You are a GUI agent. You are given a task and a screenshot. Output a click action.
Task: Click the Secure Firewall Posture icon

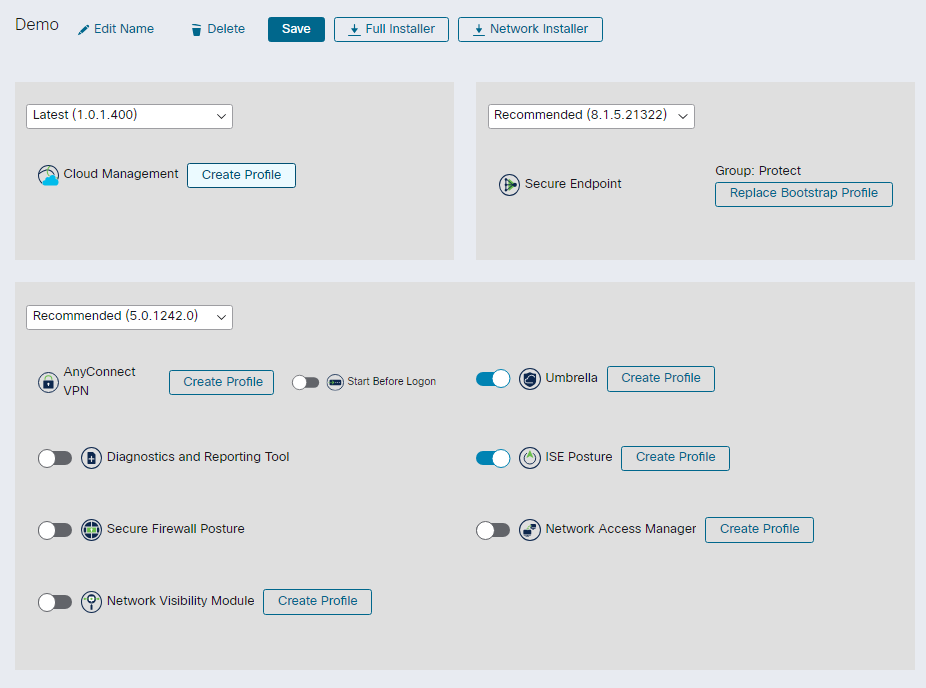[91, 530]
